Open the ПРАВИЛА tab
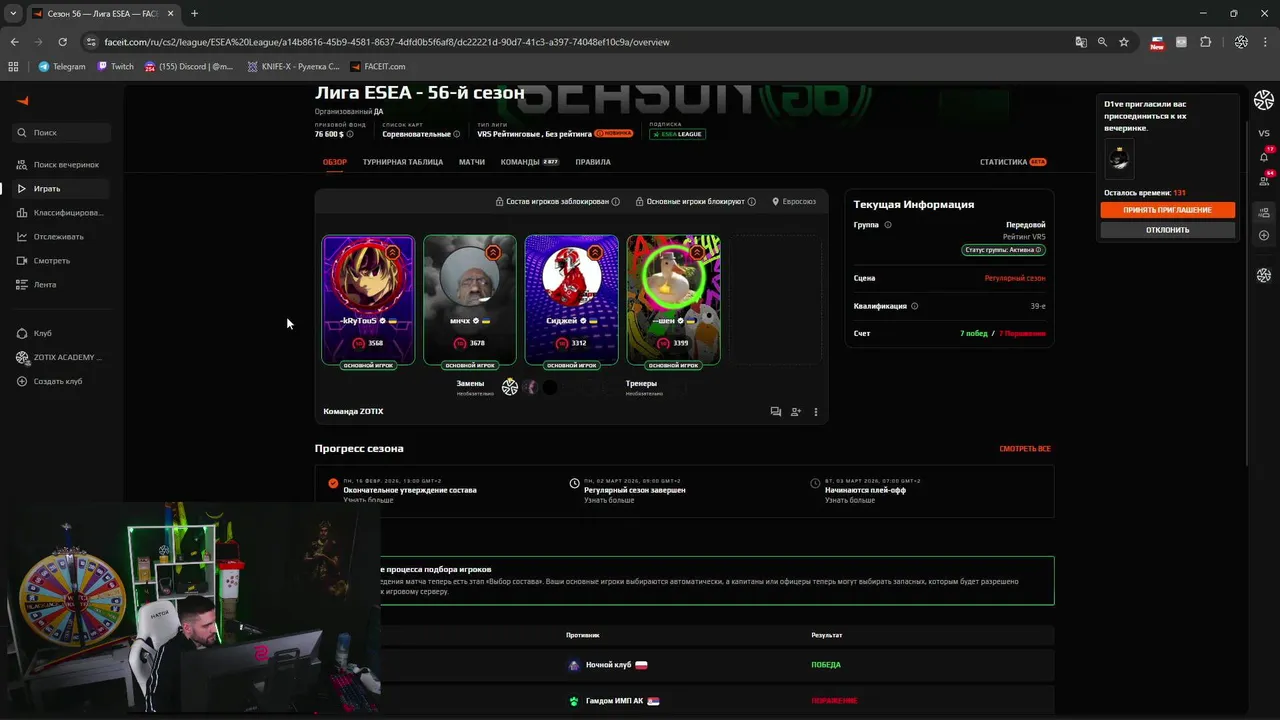 tap(593, 162)
